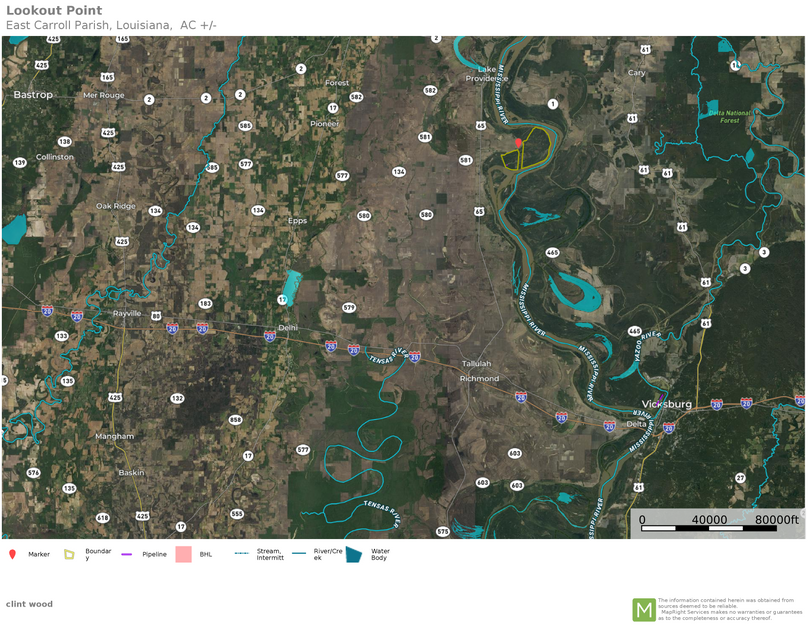Click the red marker pin on the map
808x625 pixels.
click(x=518, y=144)
